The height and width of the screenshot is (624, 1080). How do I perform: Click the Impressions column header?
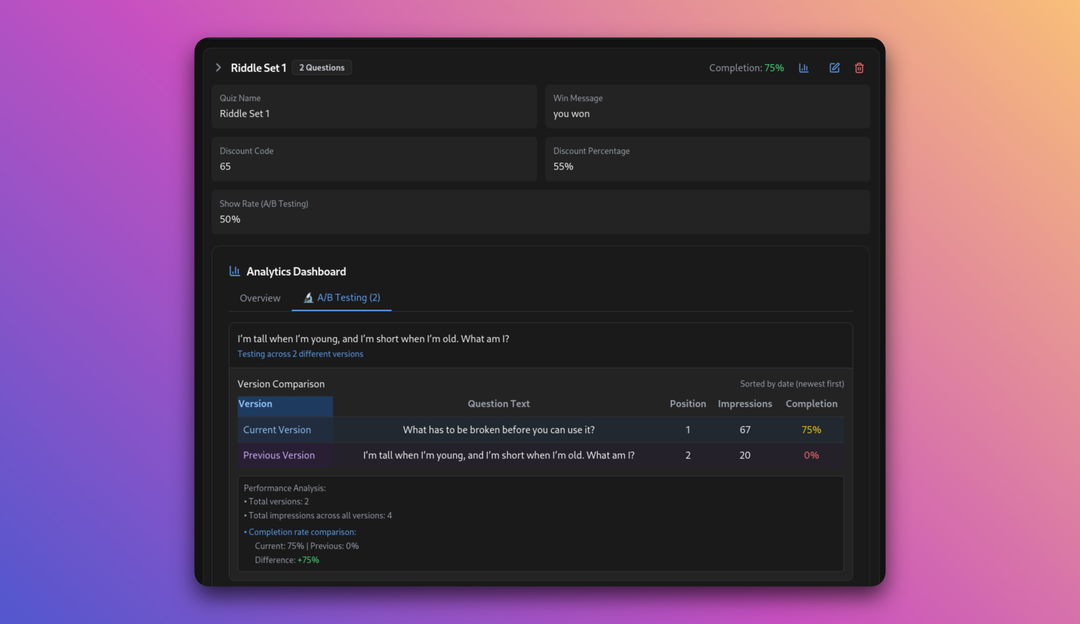coord(745,404)
